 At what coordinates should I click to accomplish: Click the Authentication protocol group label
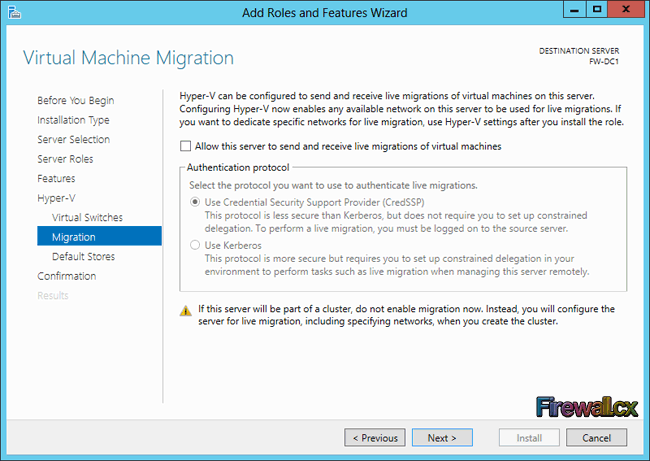pyautogui.click(x=238, y=167)
